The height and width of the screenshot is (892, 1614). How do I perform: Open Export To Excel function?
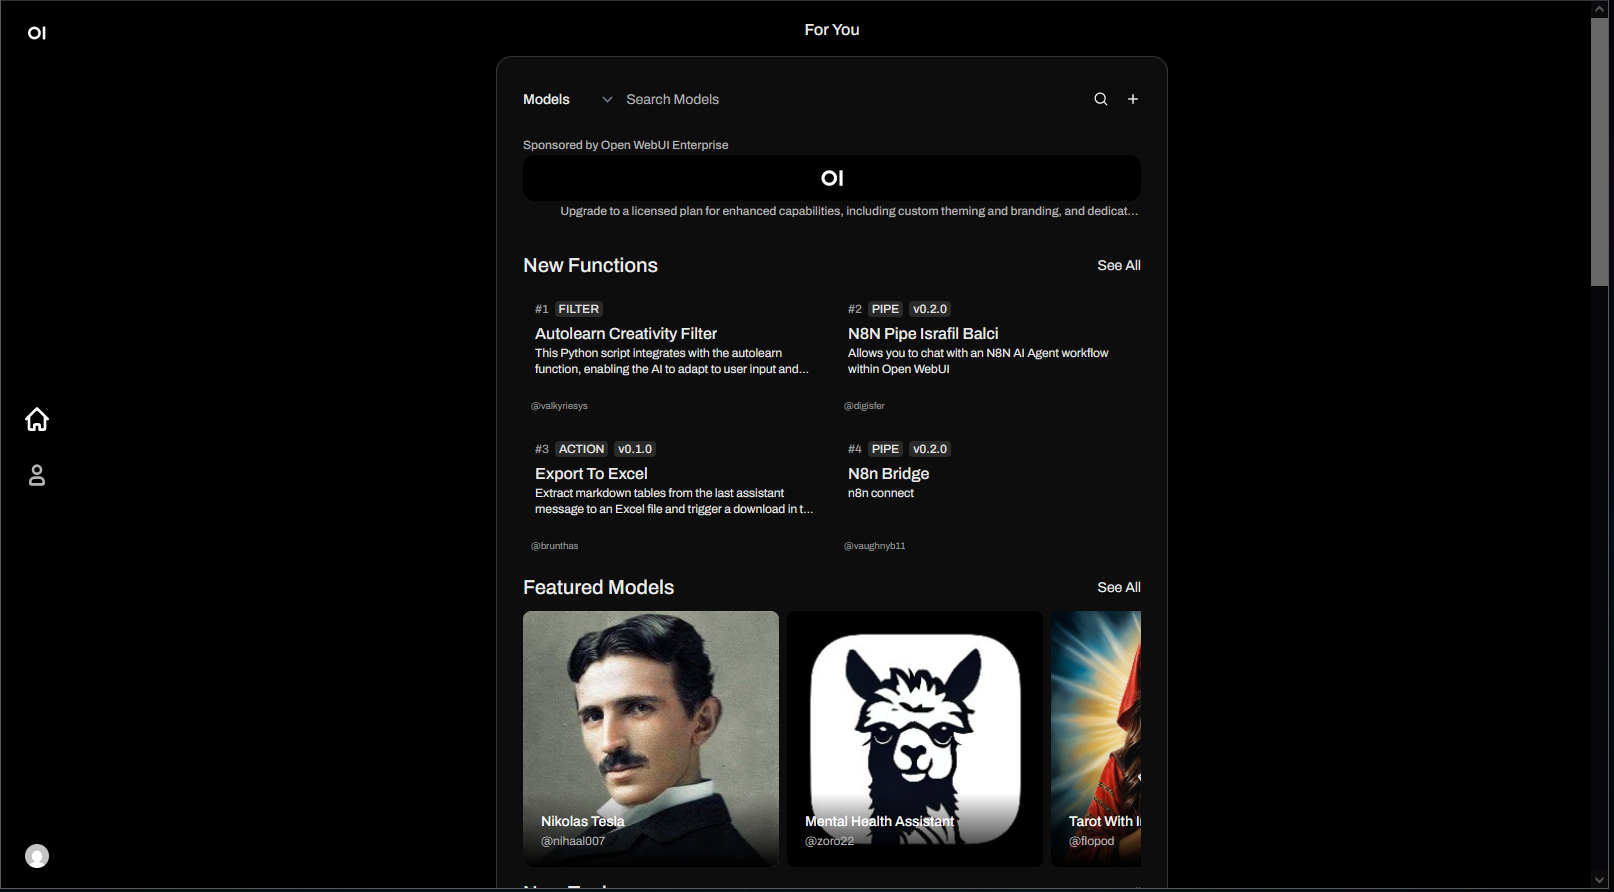591,474
